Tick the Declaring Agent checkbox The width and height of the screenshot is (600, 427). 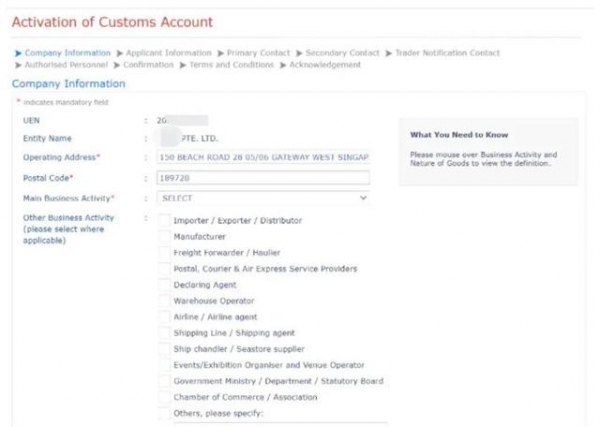tap(164, 284)
